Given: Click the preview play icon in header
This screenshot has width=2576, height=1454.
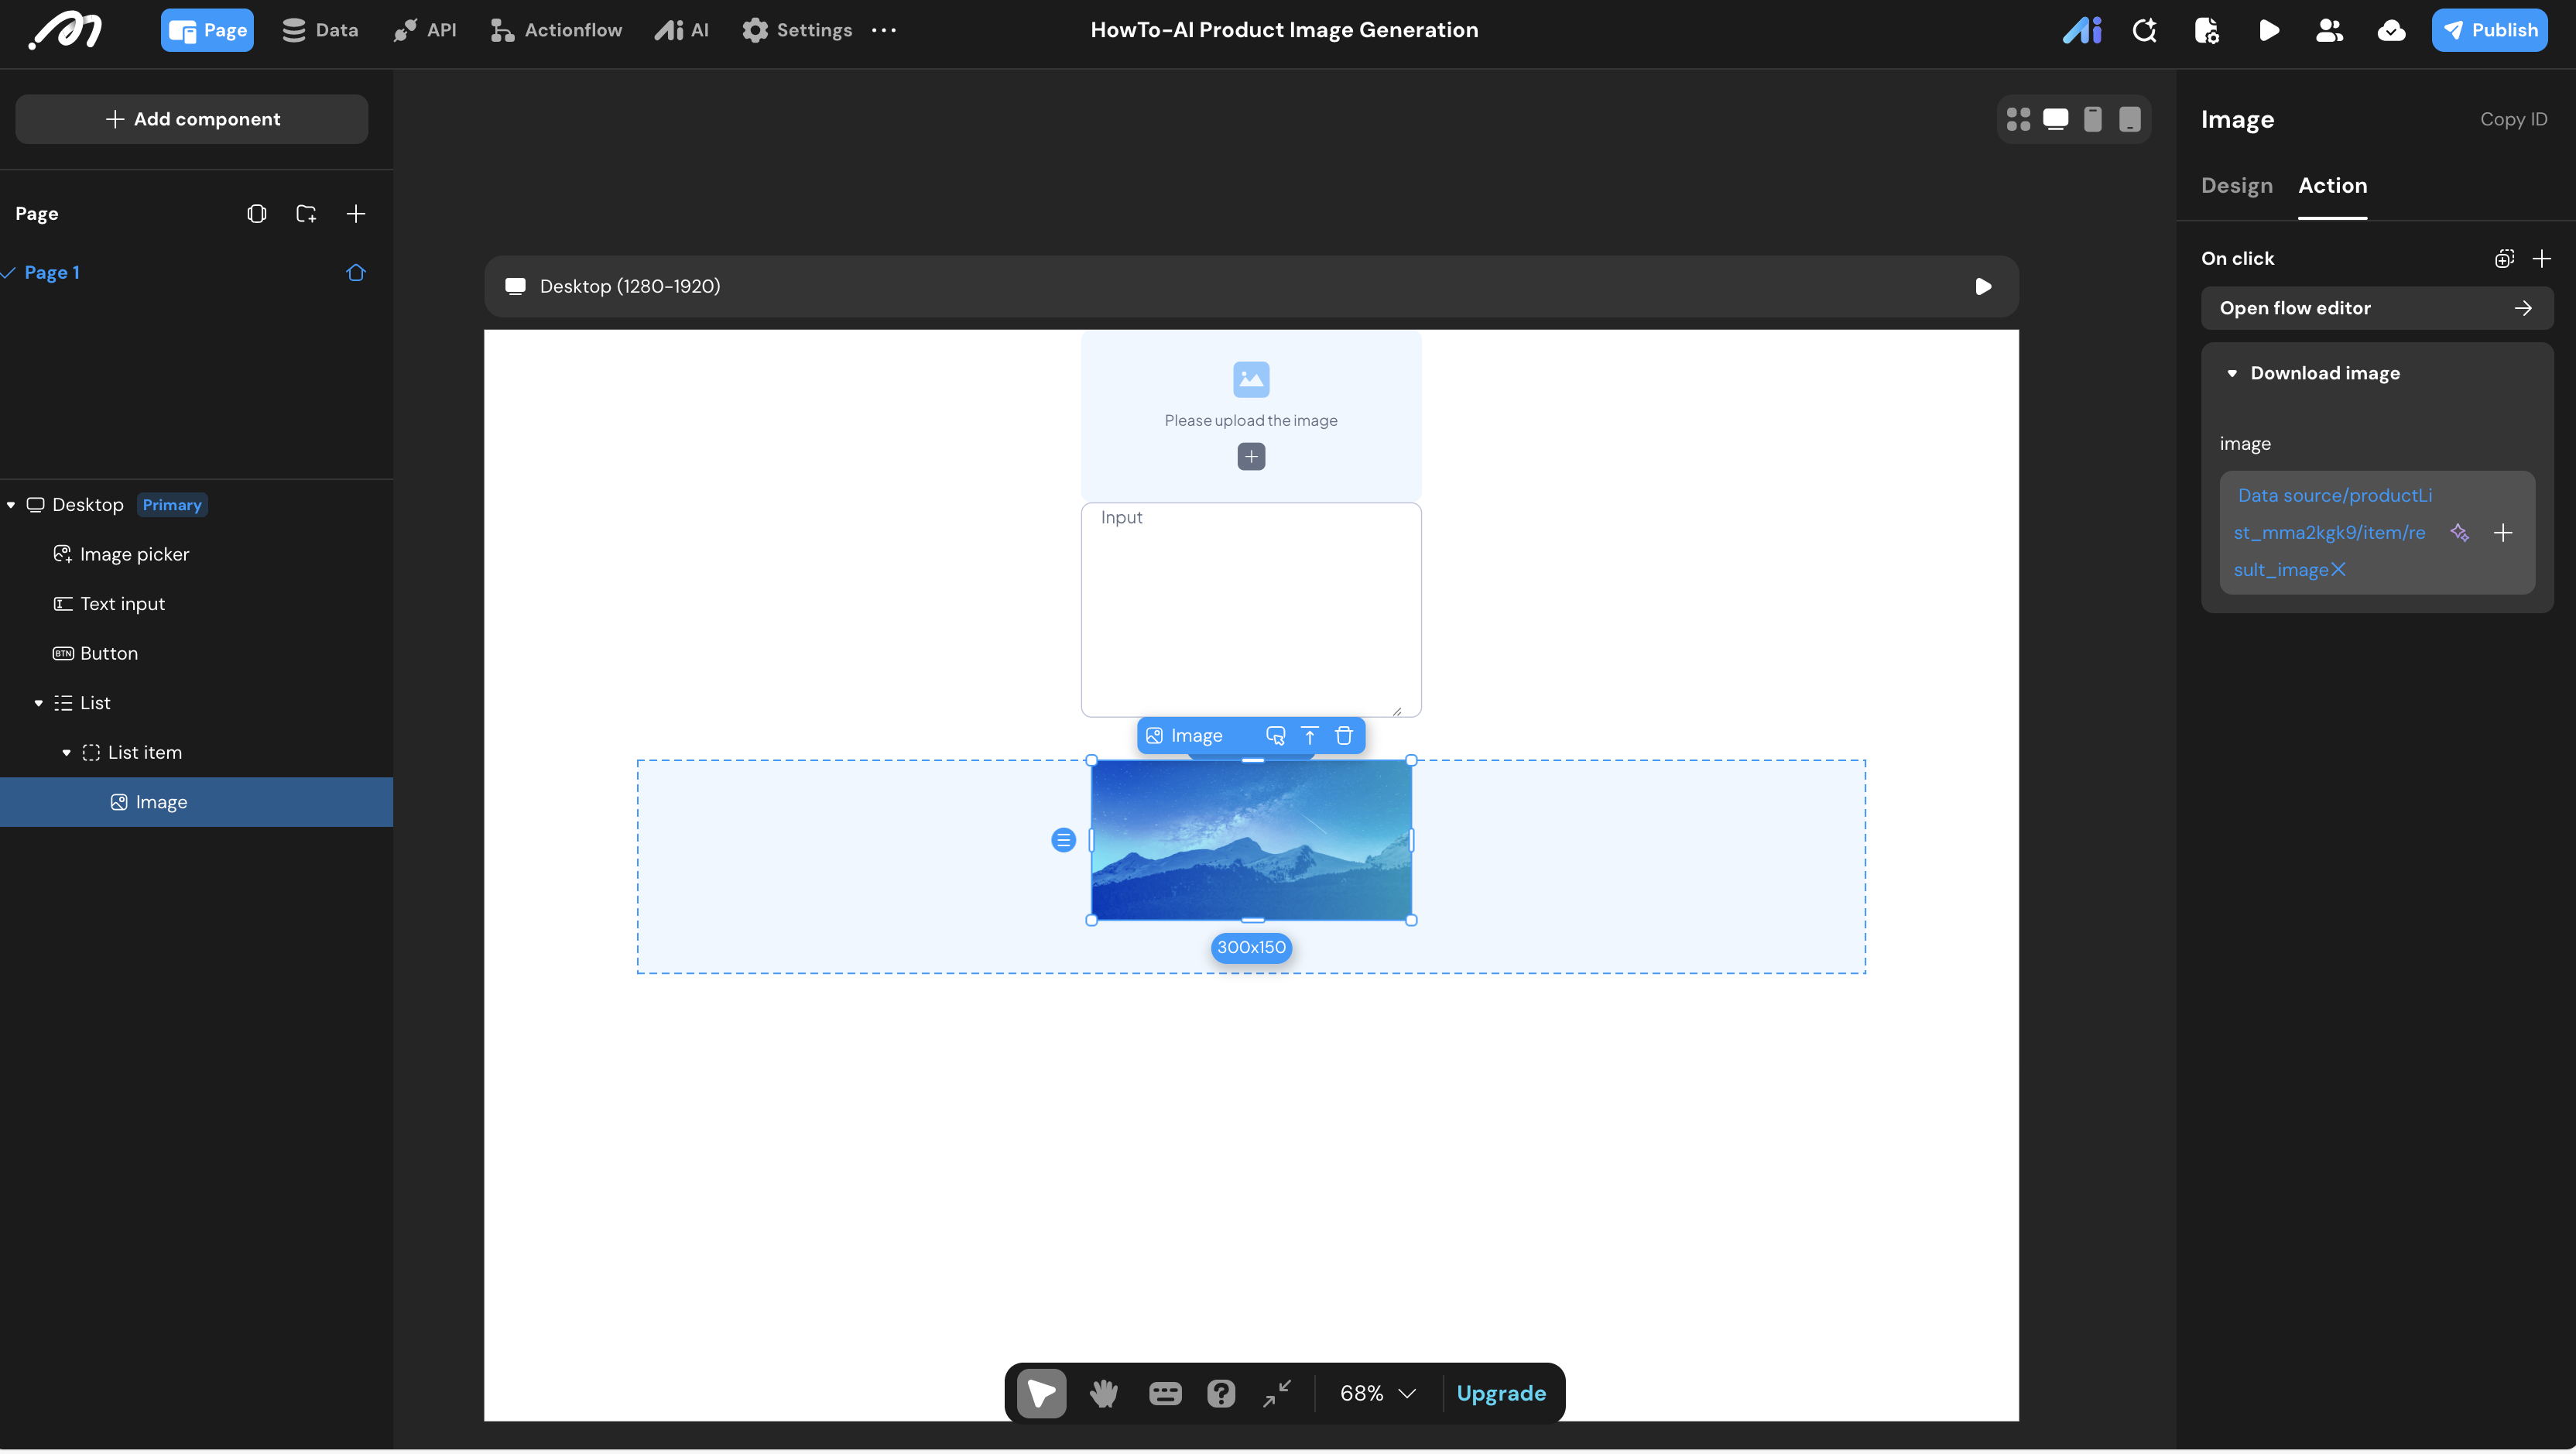Looking at the screenshot, I should [x=2268, y=30].
